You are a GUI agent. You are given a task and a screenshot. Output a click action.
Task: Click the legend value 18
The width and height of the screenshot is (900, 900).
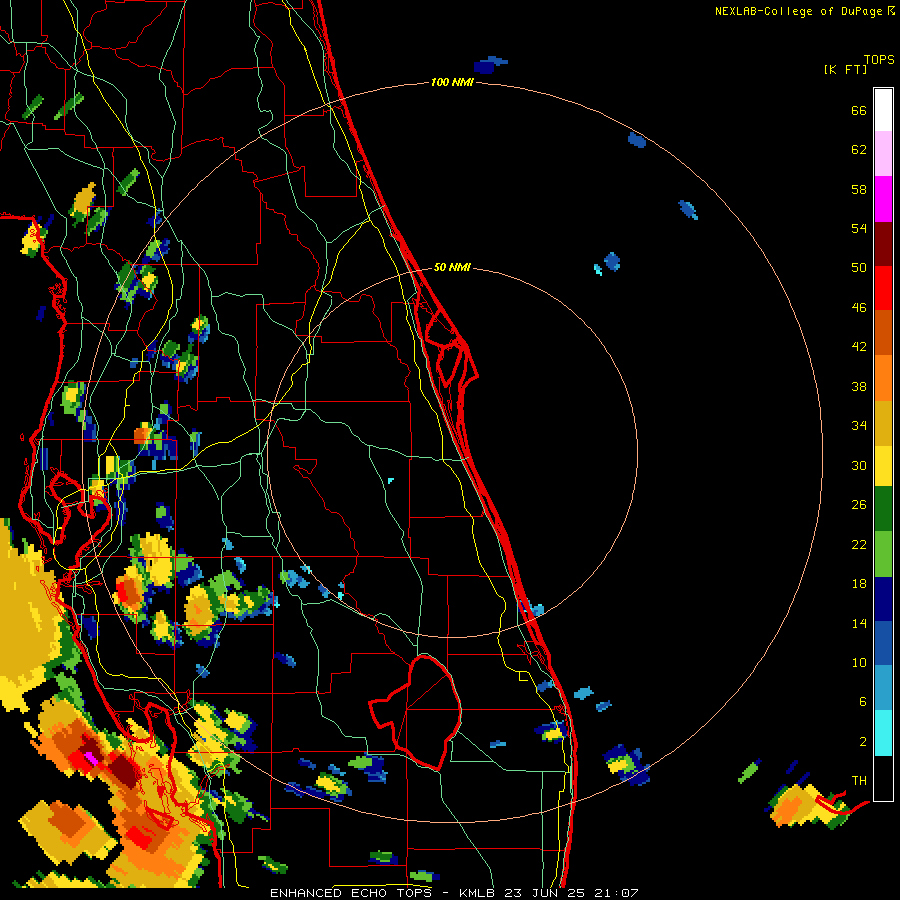(859, 584)
